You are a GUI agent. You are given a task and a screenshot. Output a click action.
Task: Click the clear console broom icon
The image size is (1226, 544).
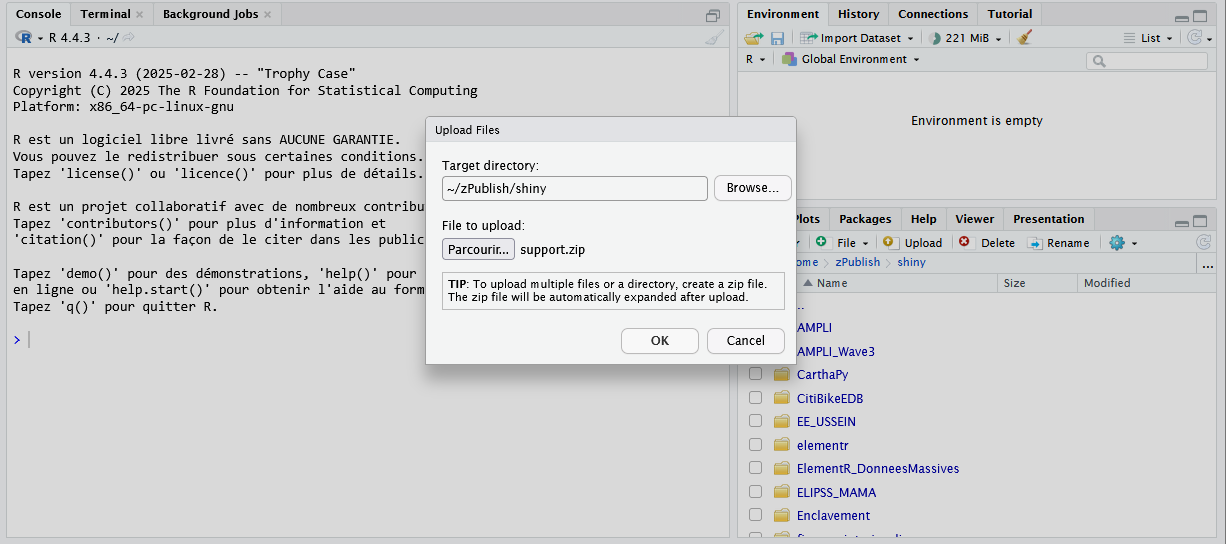[x=714, y=38]
